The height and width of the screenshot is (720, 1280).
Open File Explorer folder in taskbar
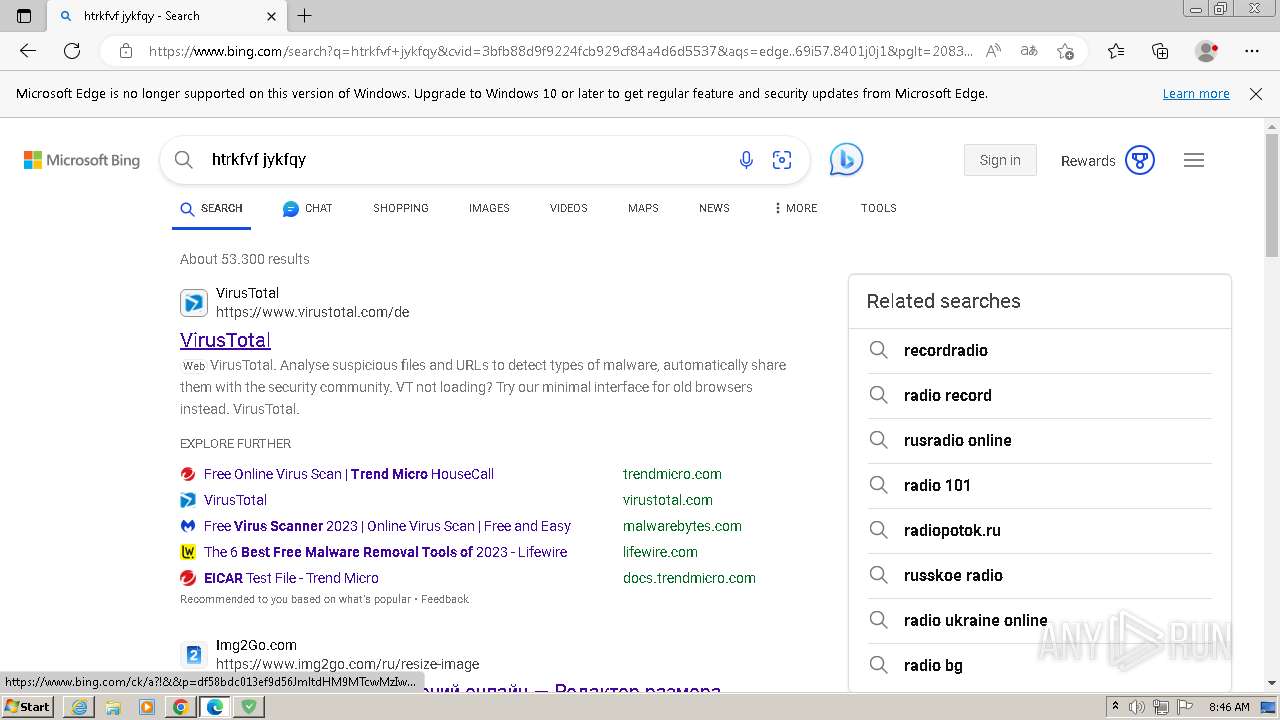tap(113, 707)
